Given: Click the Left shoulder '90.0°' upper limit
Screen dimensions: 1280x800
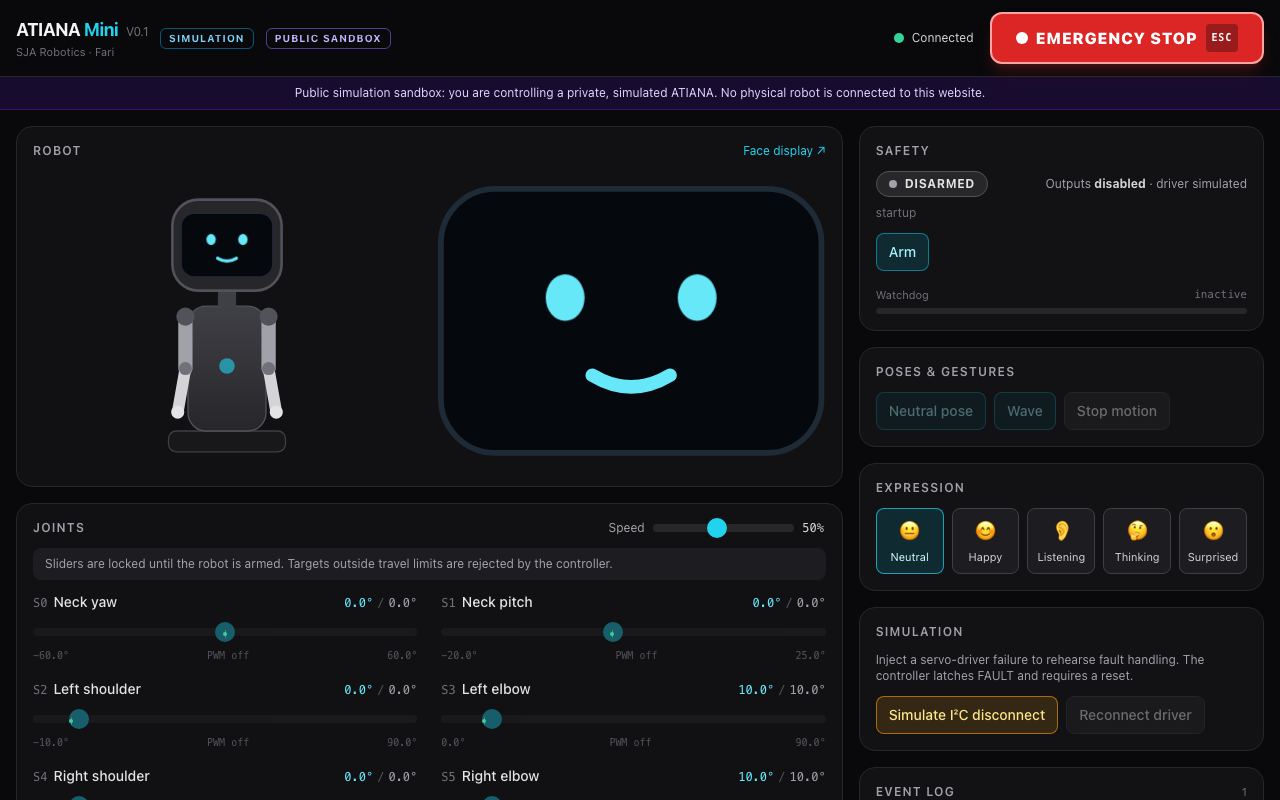Looking at the screenshot, I should pos(402,743).
